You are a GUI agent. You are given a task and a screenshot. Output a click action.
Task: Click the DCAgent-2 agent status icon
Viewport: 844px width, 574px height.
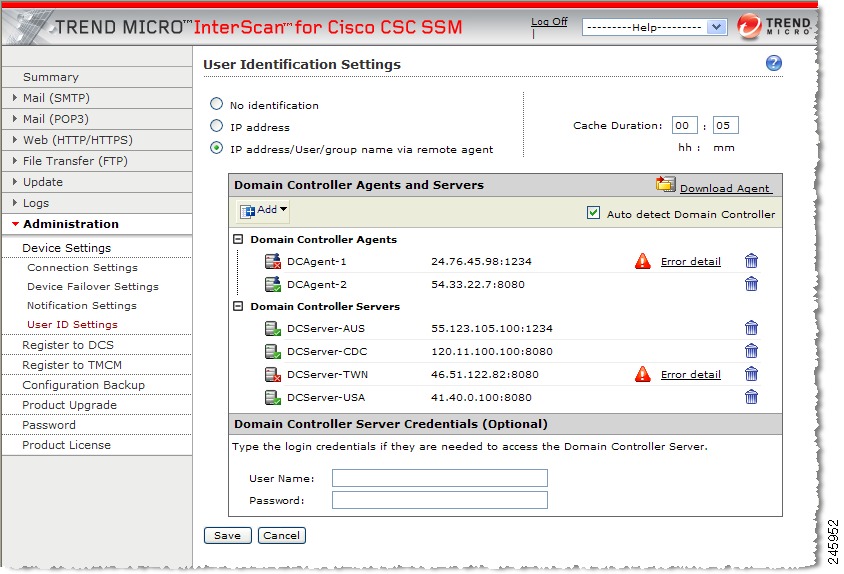coord(273,284)
